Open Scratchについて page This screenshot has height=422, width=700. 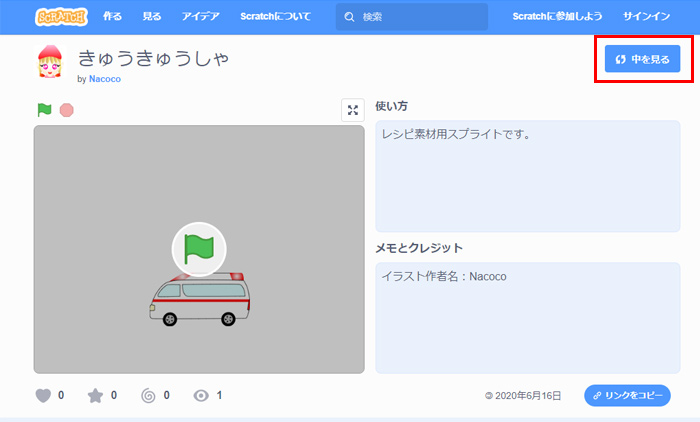tap(275, 17)
